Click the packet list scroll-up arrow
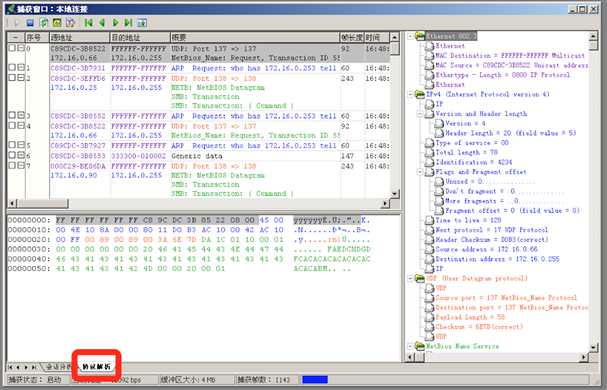This screenshot has width=607, height=390. pos(394,37)
